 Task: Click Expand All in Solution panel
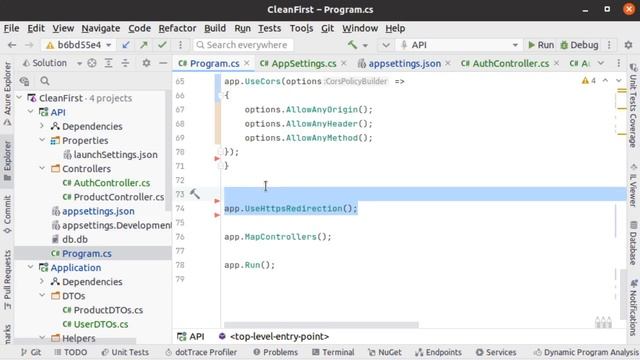coord(108,63)
